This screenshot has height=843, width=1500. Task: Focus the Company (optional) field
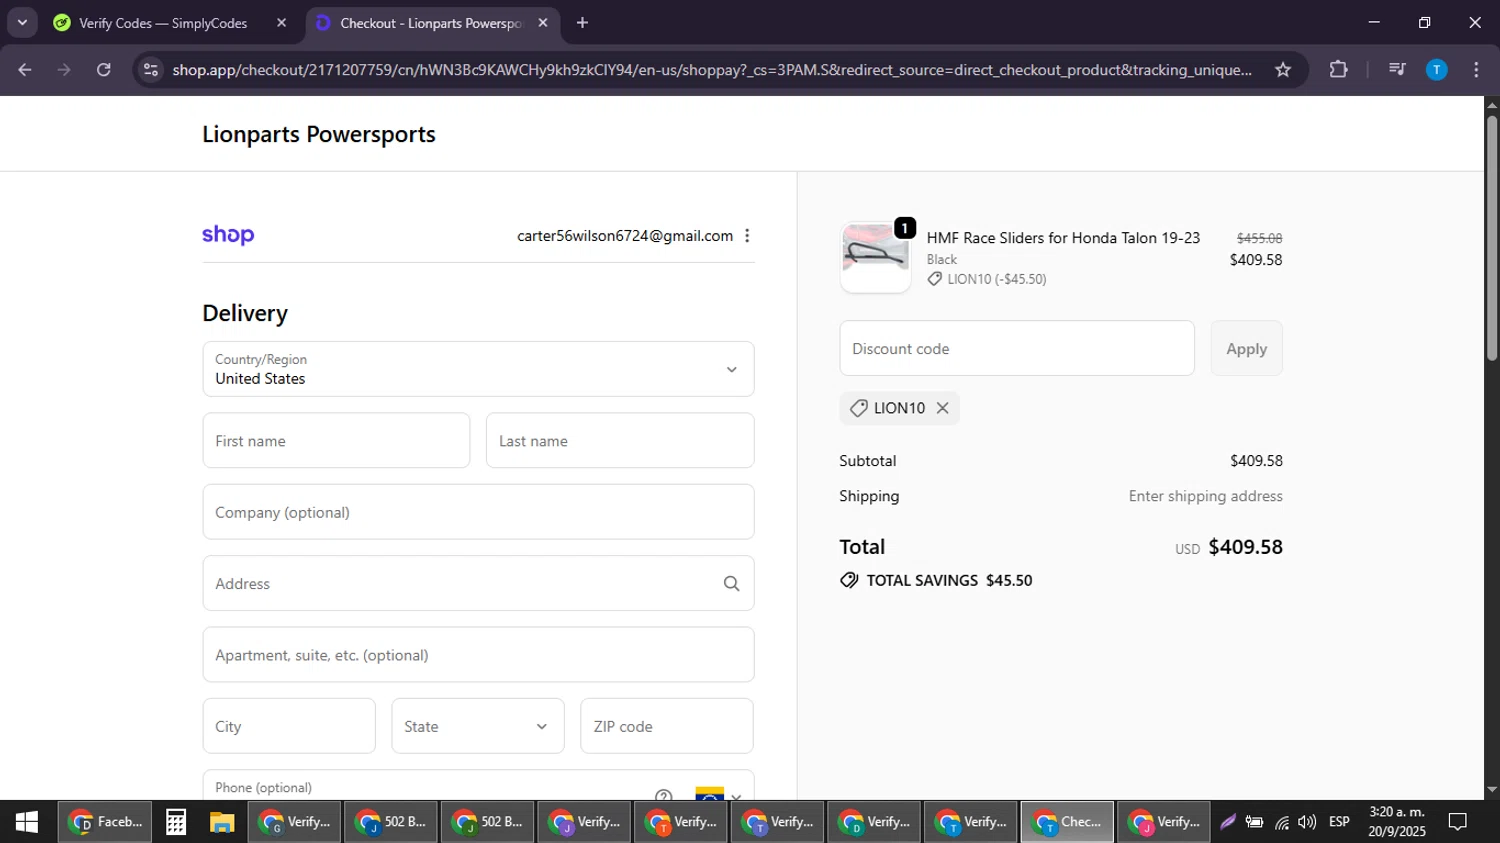click(478, 512)
